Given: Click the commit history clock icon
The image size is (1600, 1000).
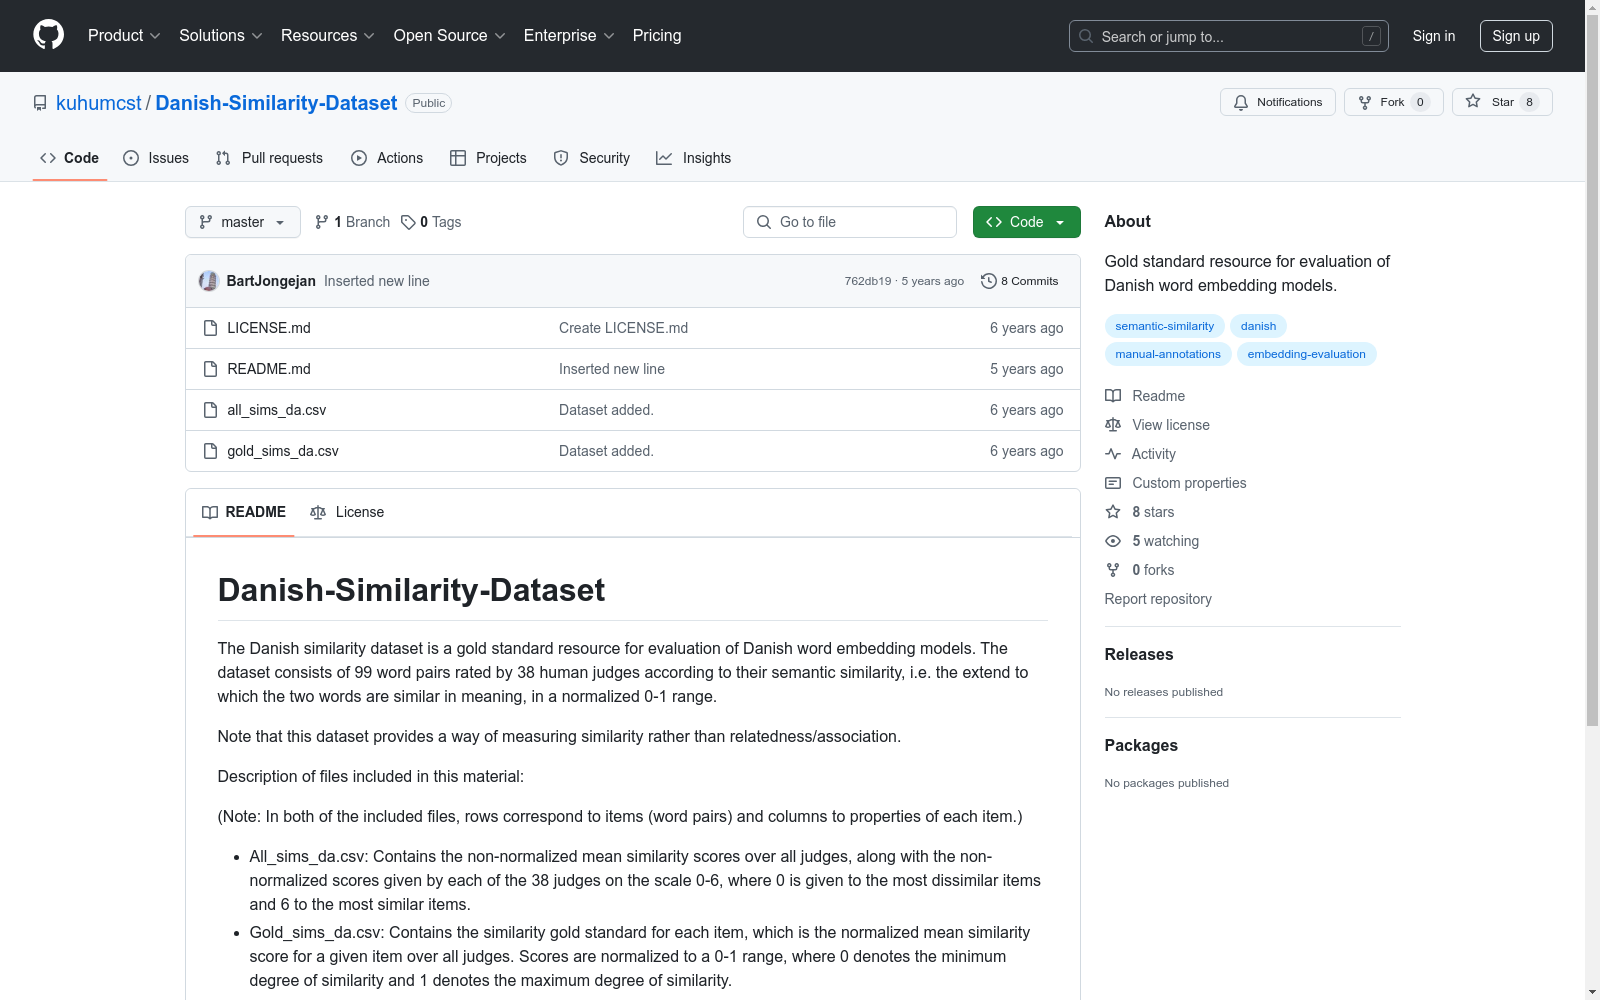Looking at the screenshot, I should click(989, 281).
